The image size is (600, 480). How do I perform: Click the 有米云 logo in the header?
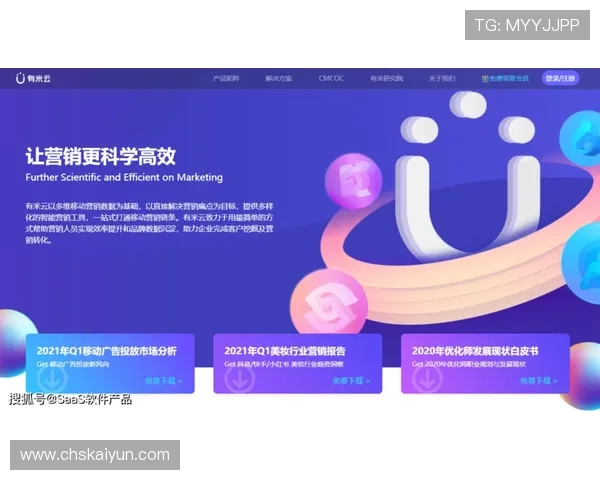(33, 78)
